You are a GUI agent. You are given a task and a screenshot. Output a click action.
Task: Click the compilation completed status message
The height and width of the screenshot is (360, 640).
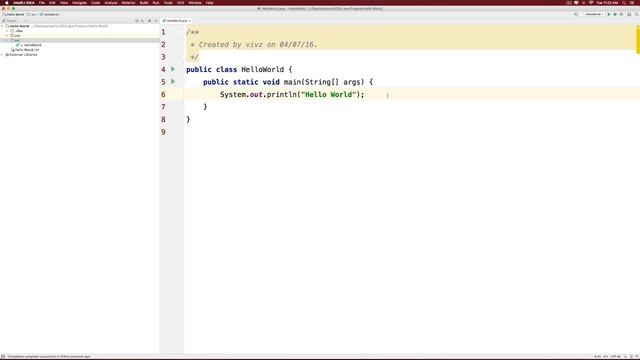click(x=48, y=356)
